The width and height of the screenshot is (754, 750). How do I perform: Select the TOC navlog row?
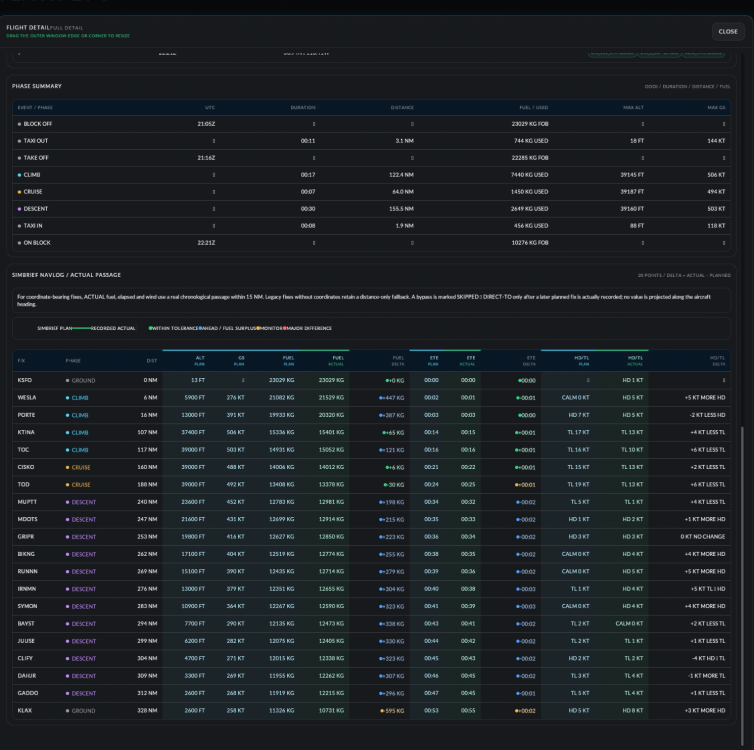[371, 450]
